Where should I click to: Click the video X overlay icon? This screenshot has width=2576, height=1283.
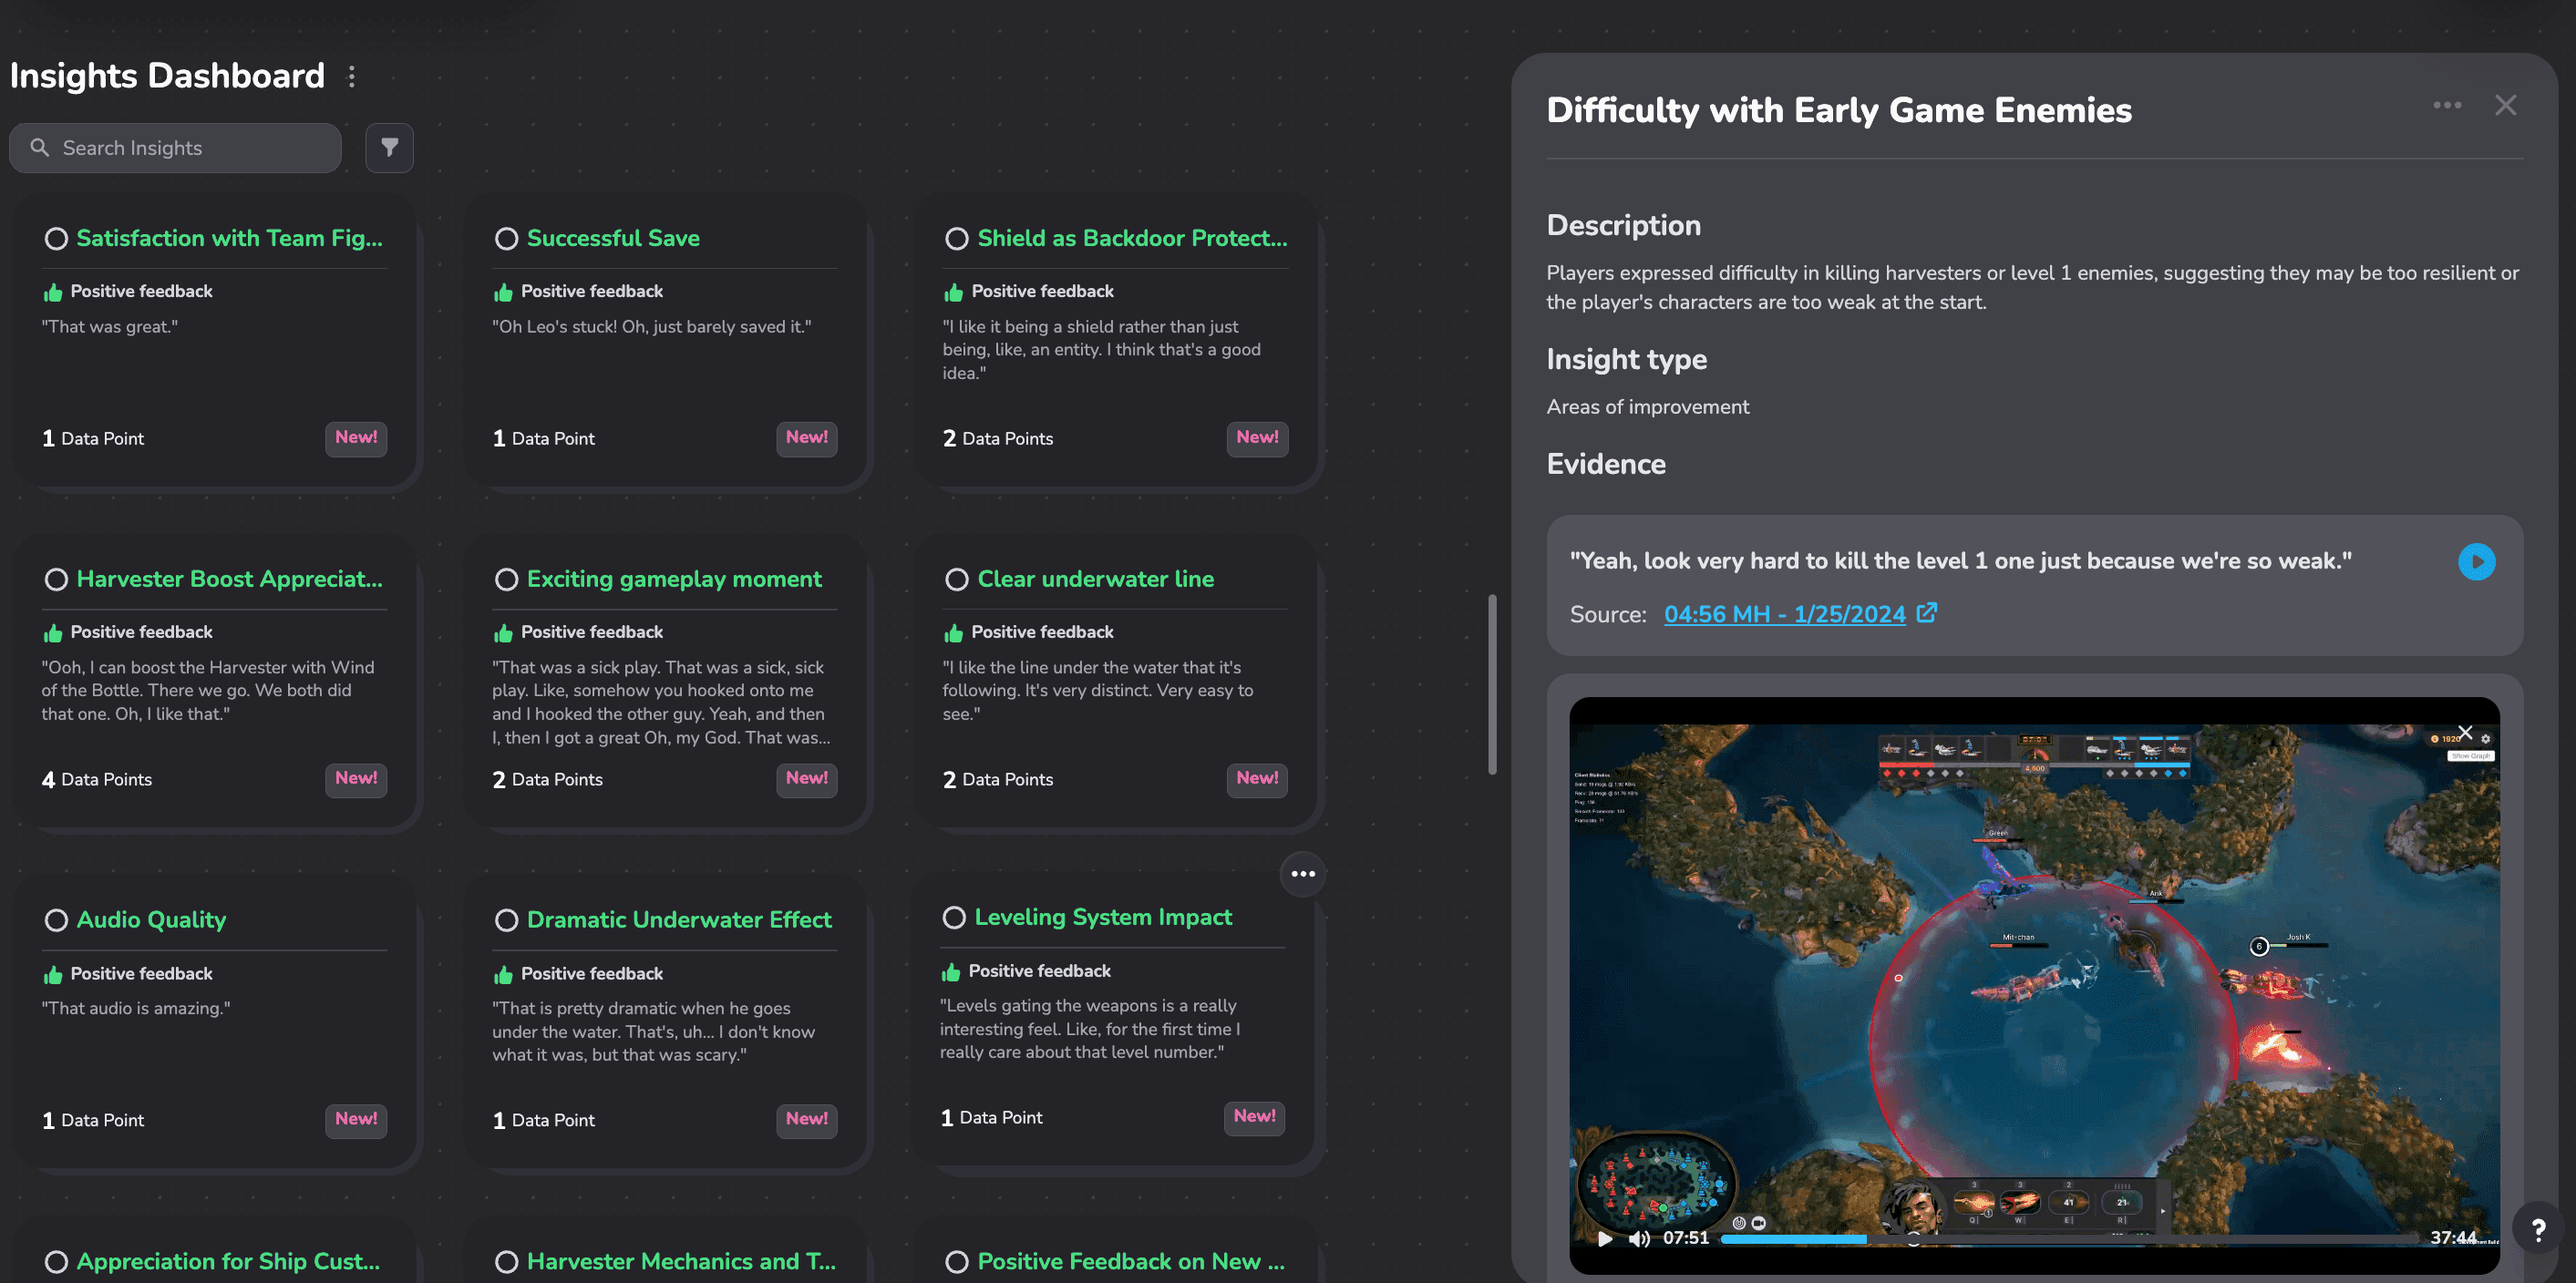pyautogui.click(x=2465, y=733)
